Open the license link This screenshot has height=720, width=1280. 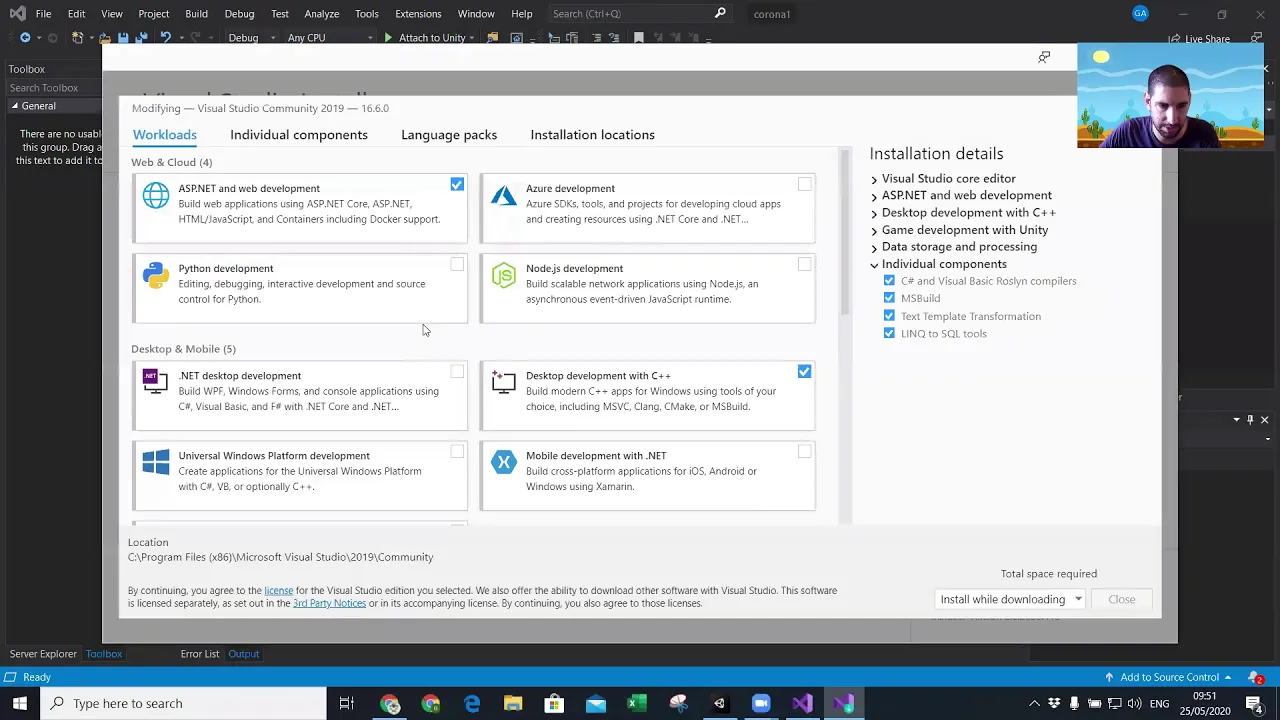pos(278,590)
